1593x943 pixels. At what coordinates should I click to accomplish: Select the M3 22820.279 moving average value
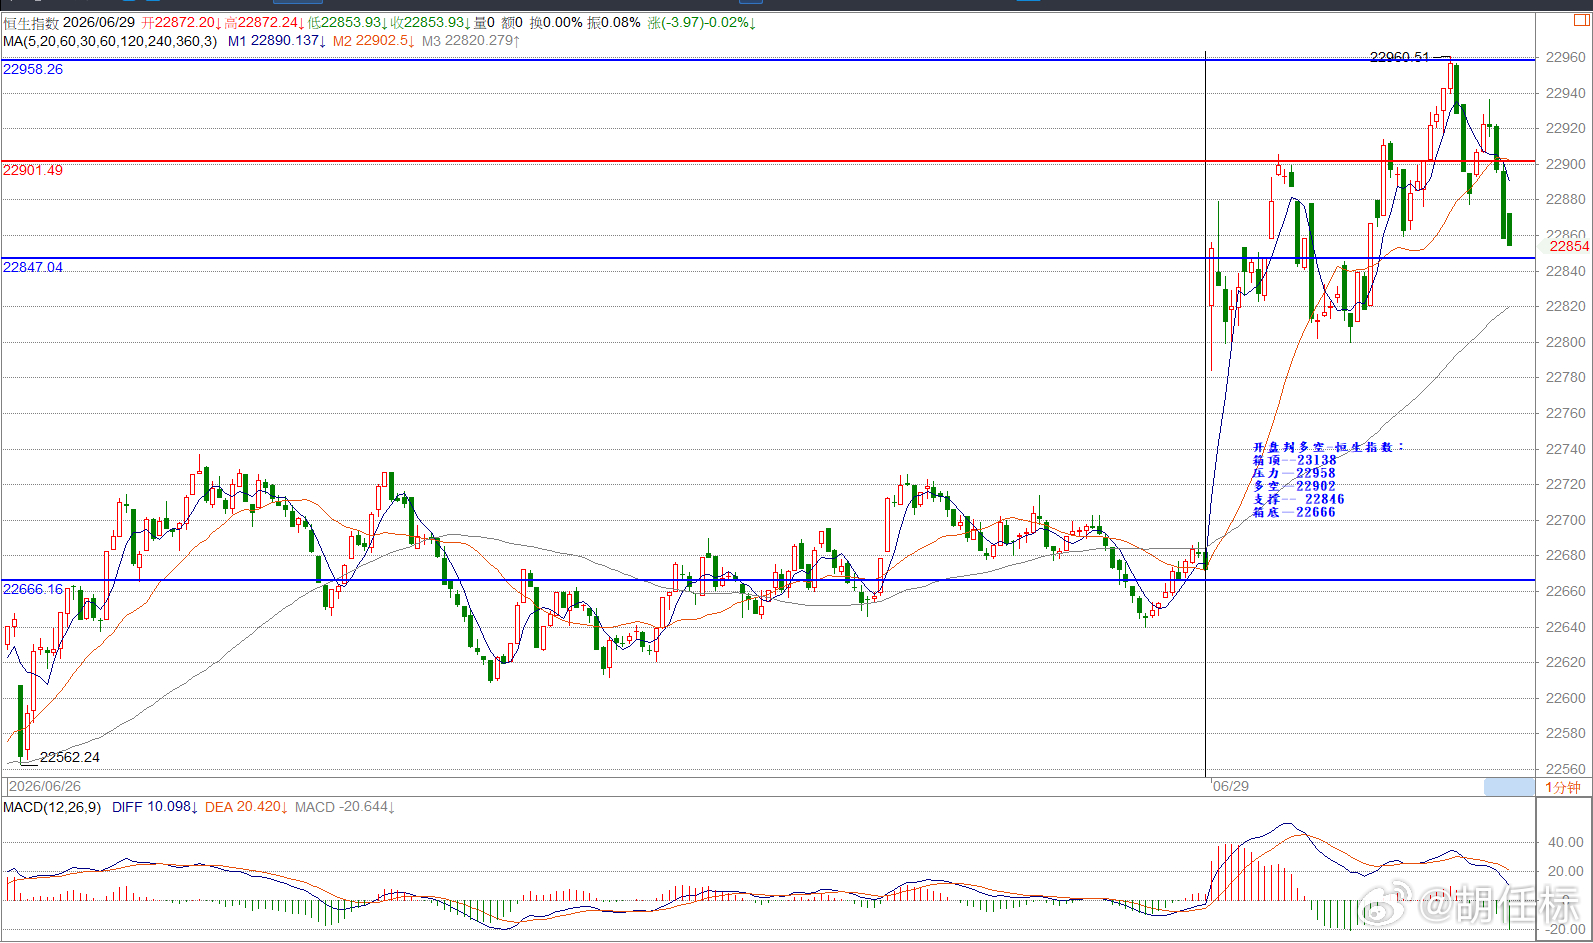[x=471, y=41]
